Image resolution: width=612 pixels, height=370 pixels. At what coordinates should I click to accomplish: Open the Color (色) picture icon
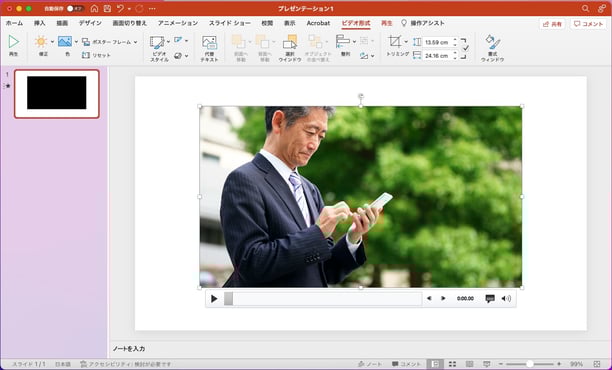tap(65, 41)
